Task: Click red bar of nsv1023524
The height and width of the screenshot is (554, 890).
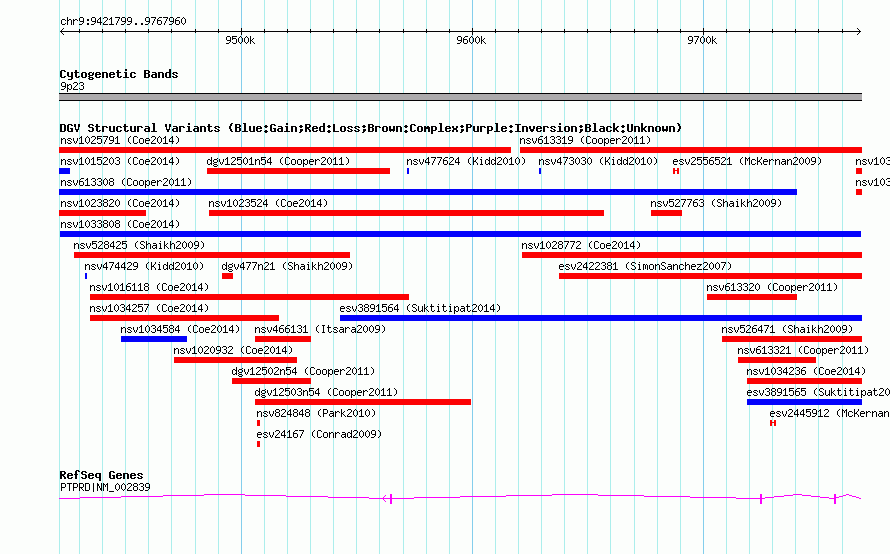Action: pyautogui.click(x=406, y=213)
